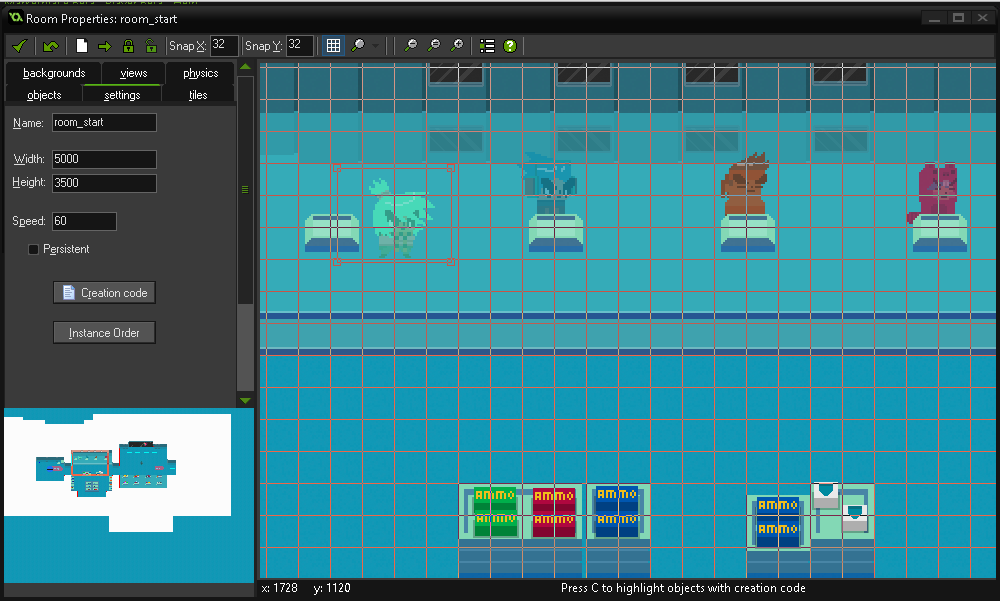This screenshot has width=1000, height=601.
Task: Click the Speed field showing 60
Action: pos(84,221)
